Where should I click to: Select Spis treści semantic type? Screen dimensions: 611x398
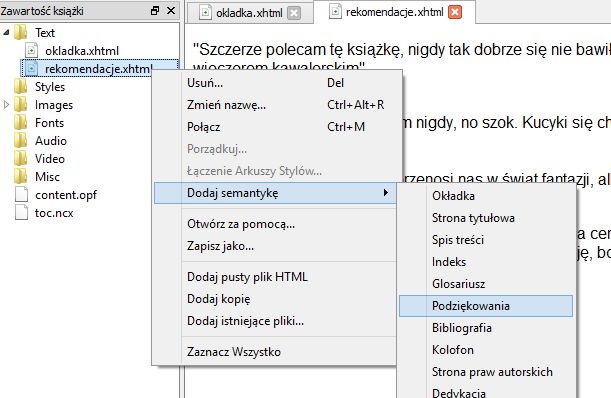pyautogui.click(x=486, y=240)
